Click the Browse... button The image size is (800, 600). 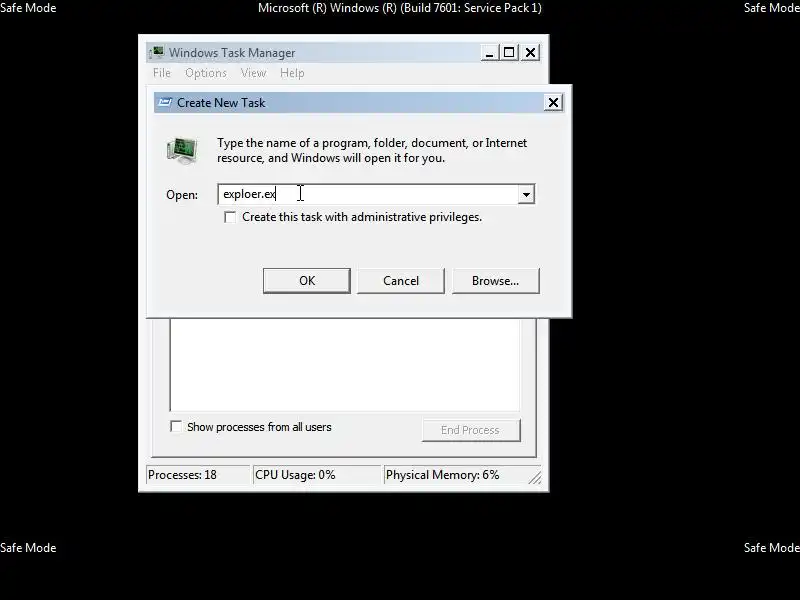495,281
